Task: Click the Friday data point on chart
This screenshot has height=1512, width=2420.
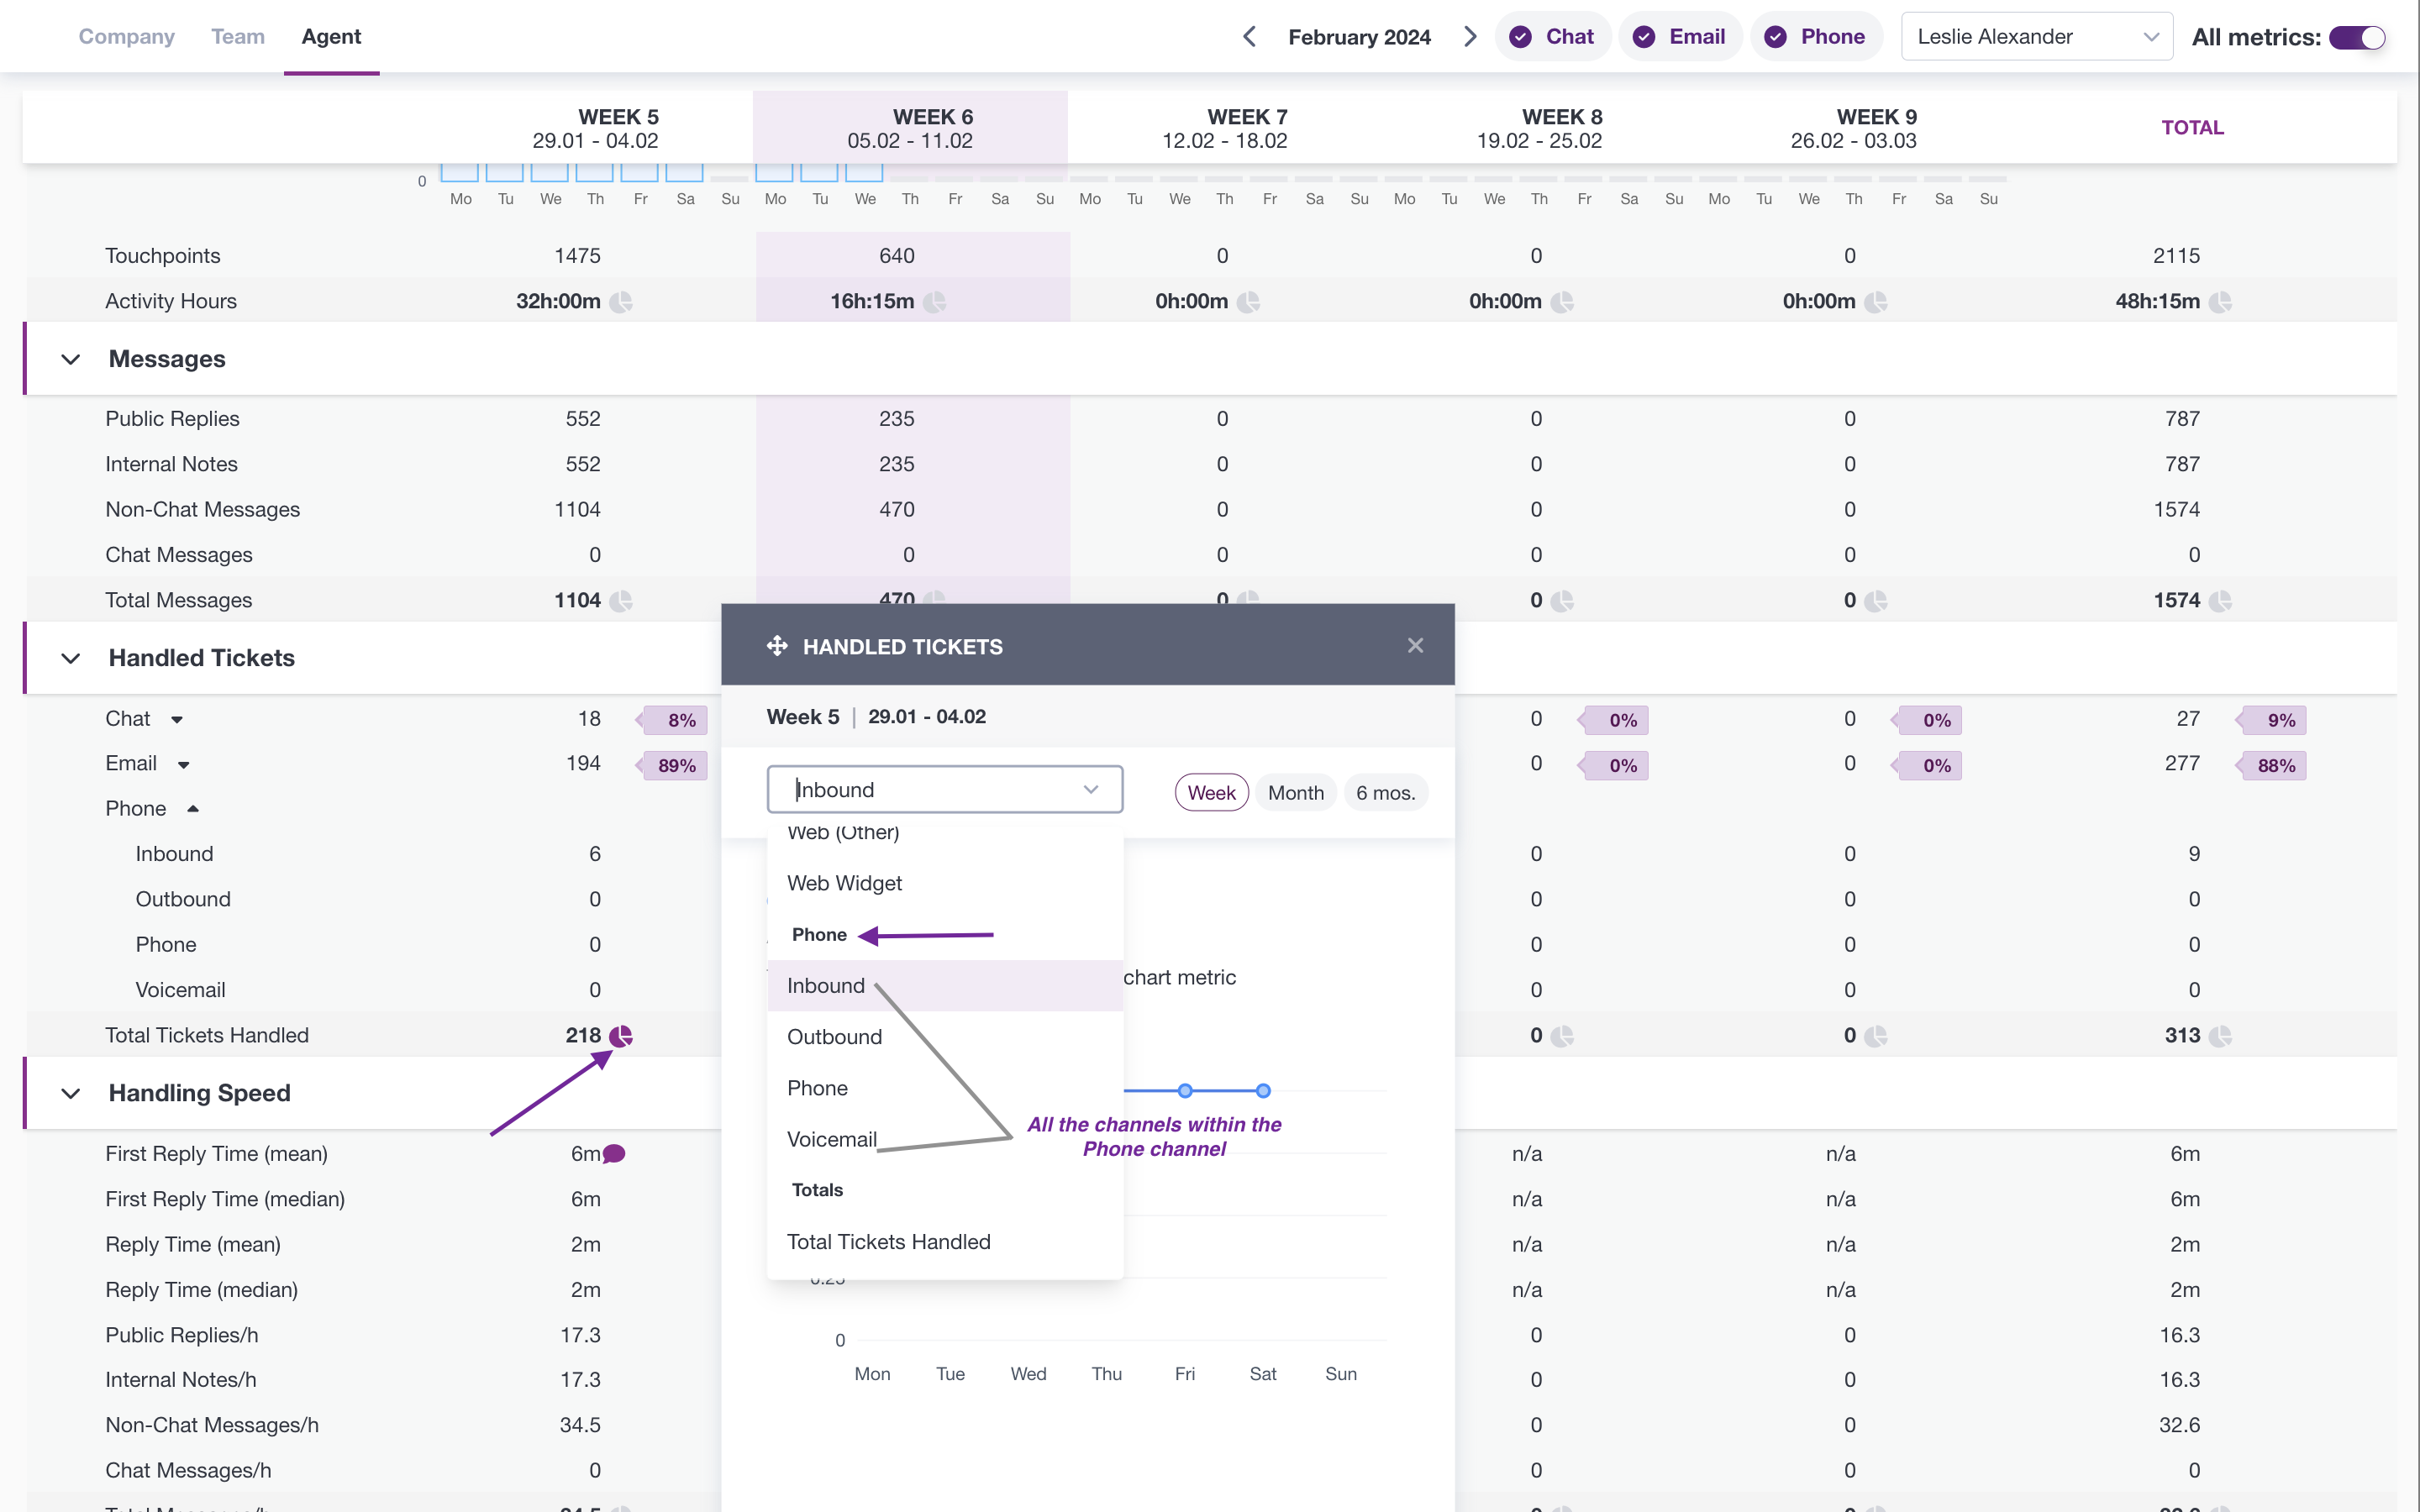Action: tap(1185, 1091)
